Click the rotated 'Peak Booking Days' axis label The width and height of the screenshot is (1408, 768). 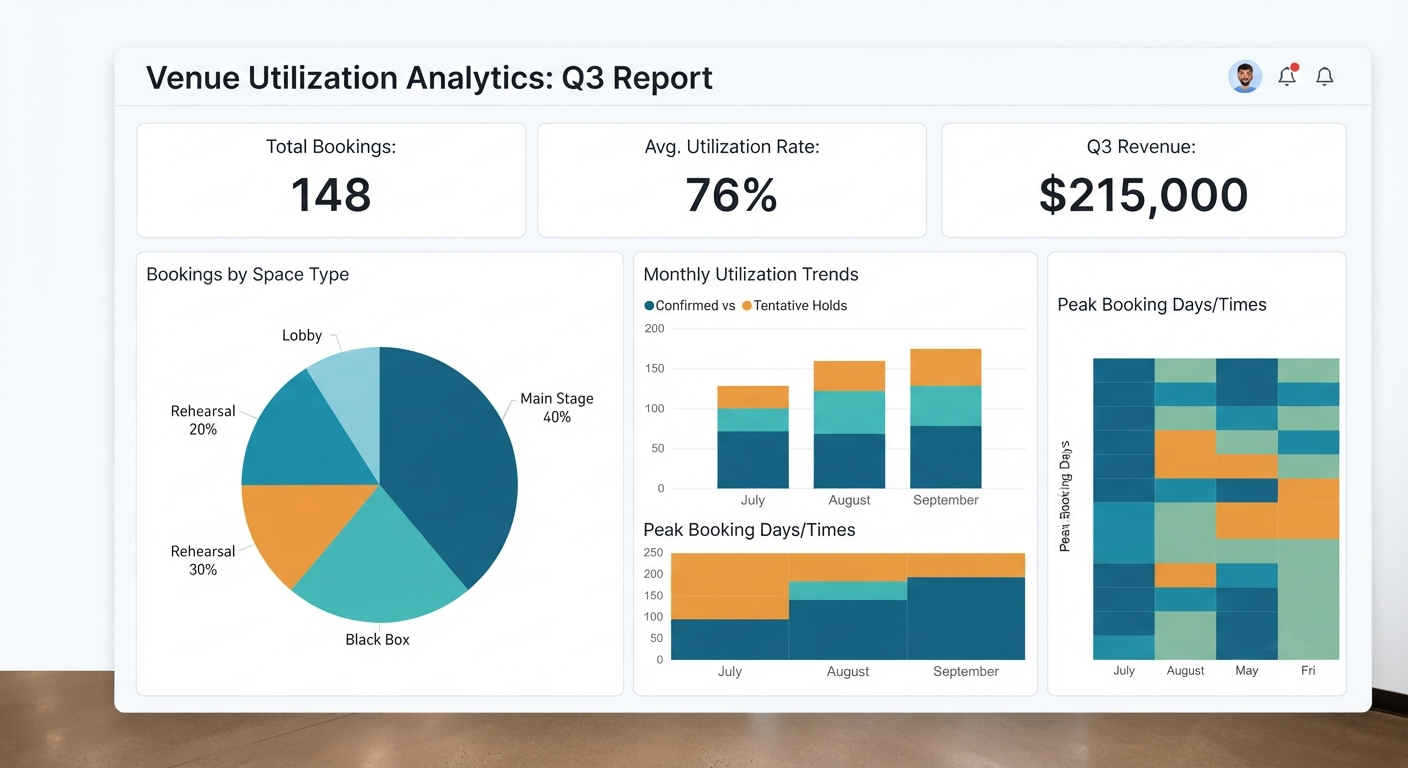pyautogui.click(x=1065, y=496)
